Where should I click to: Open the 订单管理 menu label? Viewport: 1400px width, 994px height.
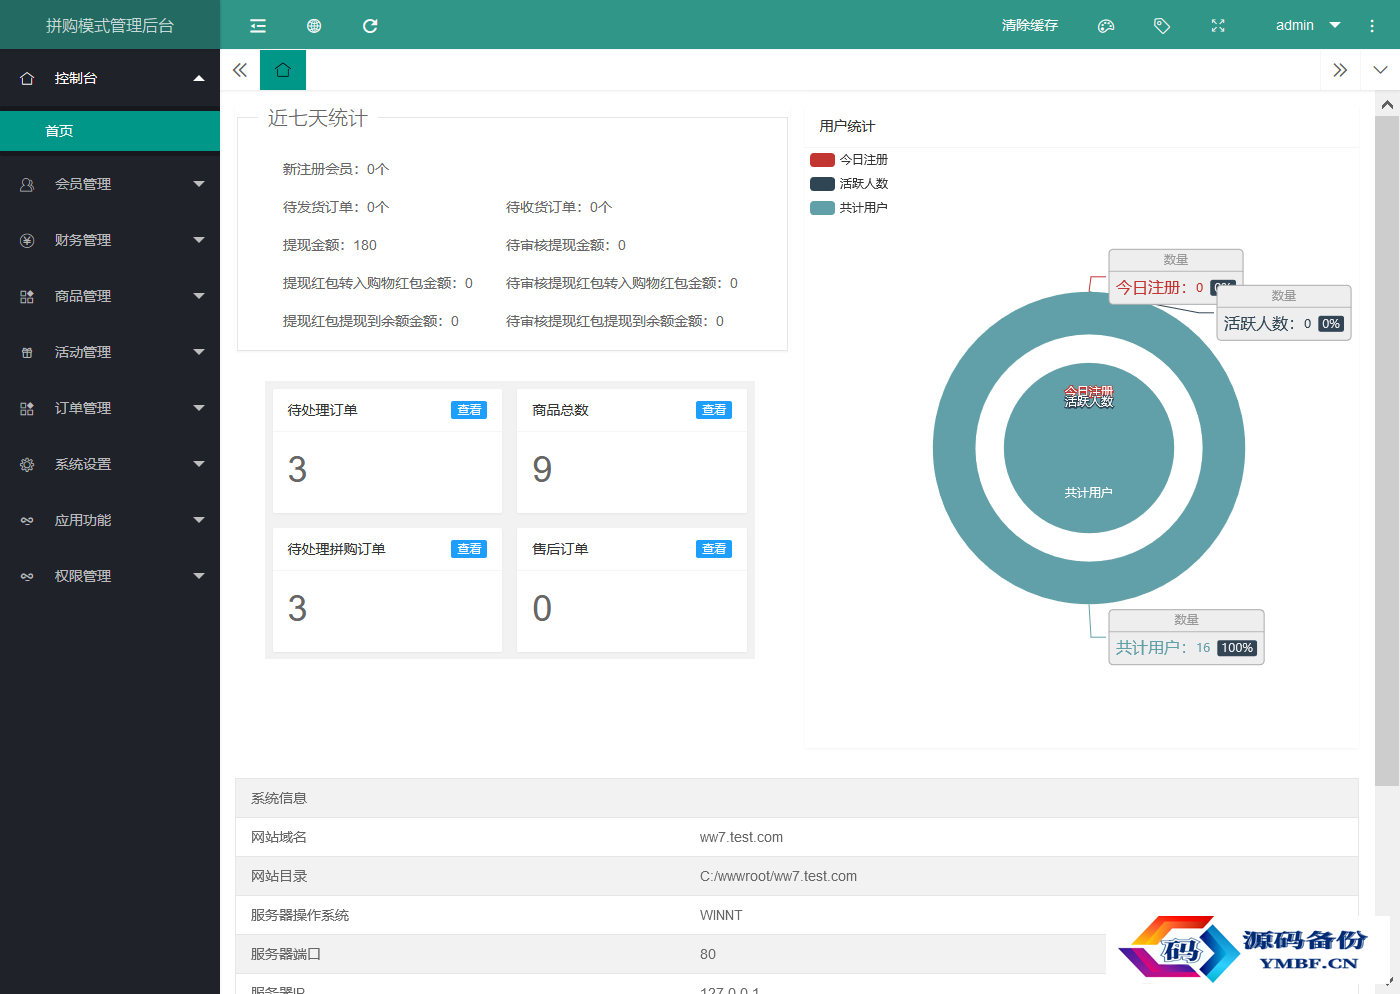[x=83, y=408]
